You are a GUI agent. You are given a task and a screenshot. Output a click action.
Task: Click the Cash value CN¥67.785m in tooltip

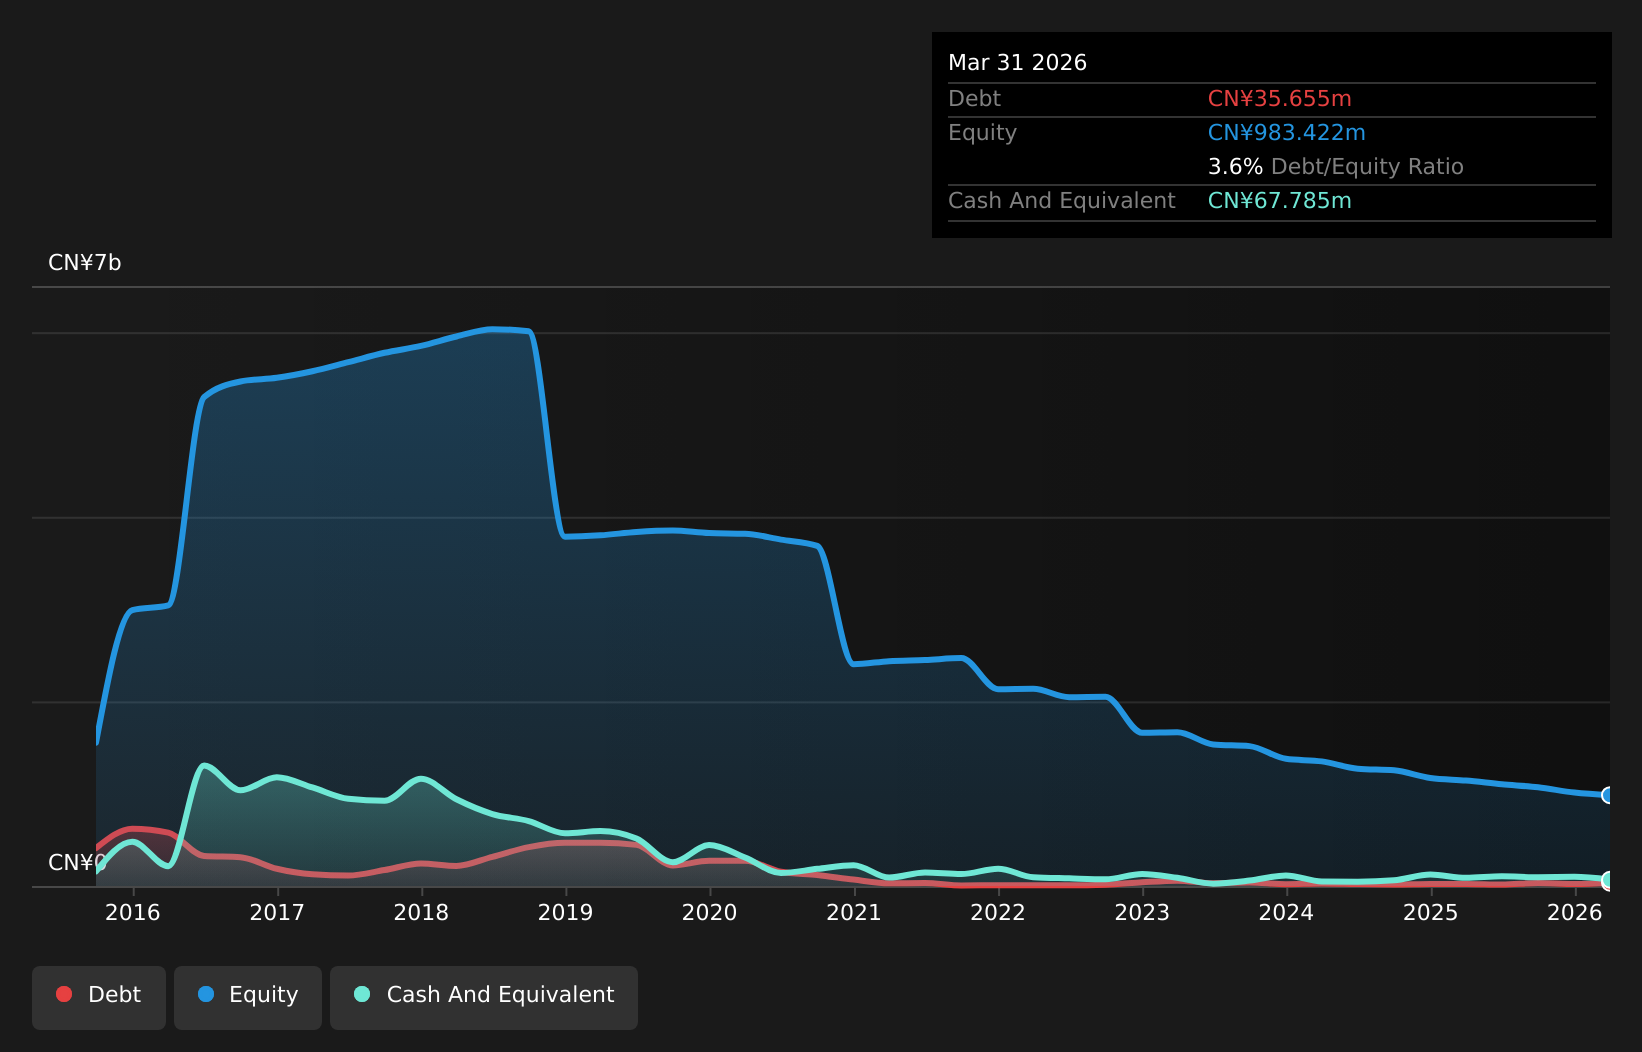click(x=1280, y=201)
